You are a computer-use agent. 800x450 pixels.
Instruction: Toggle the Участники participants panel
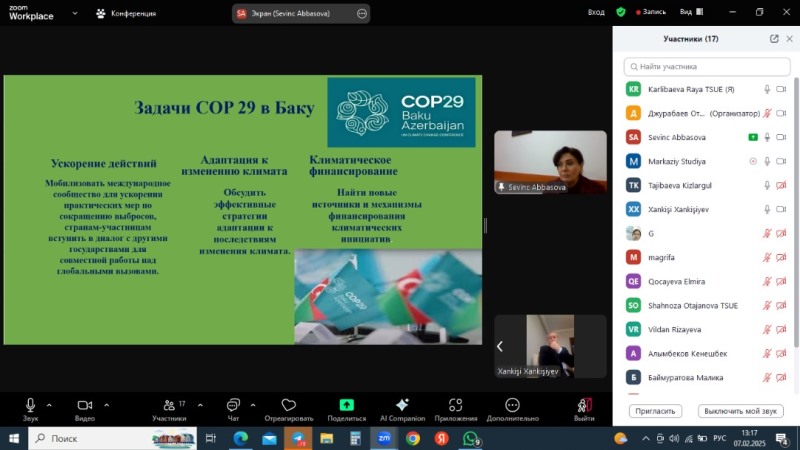coord(168,405)
